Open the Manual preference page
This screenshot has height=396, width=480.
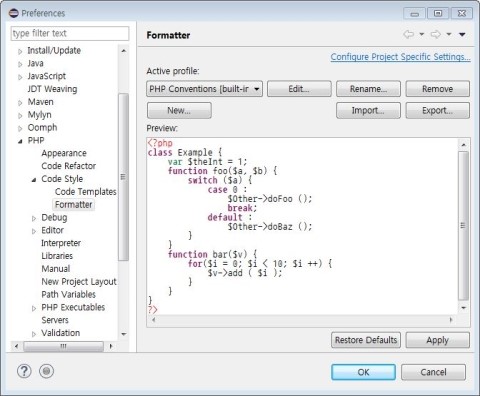(56, 269)
